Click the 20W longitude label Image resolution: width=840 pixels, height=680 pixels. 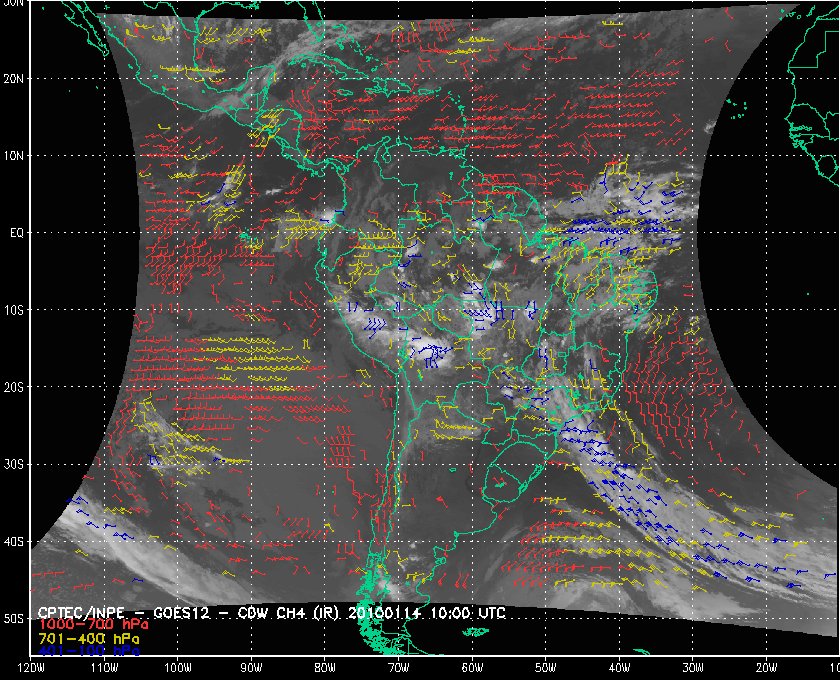[766, 668]
